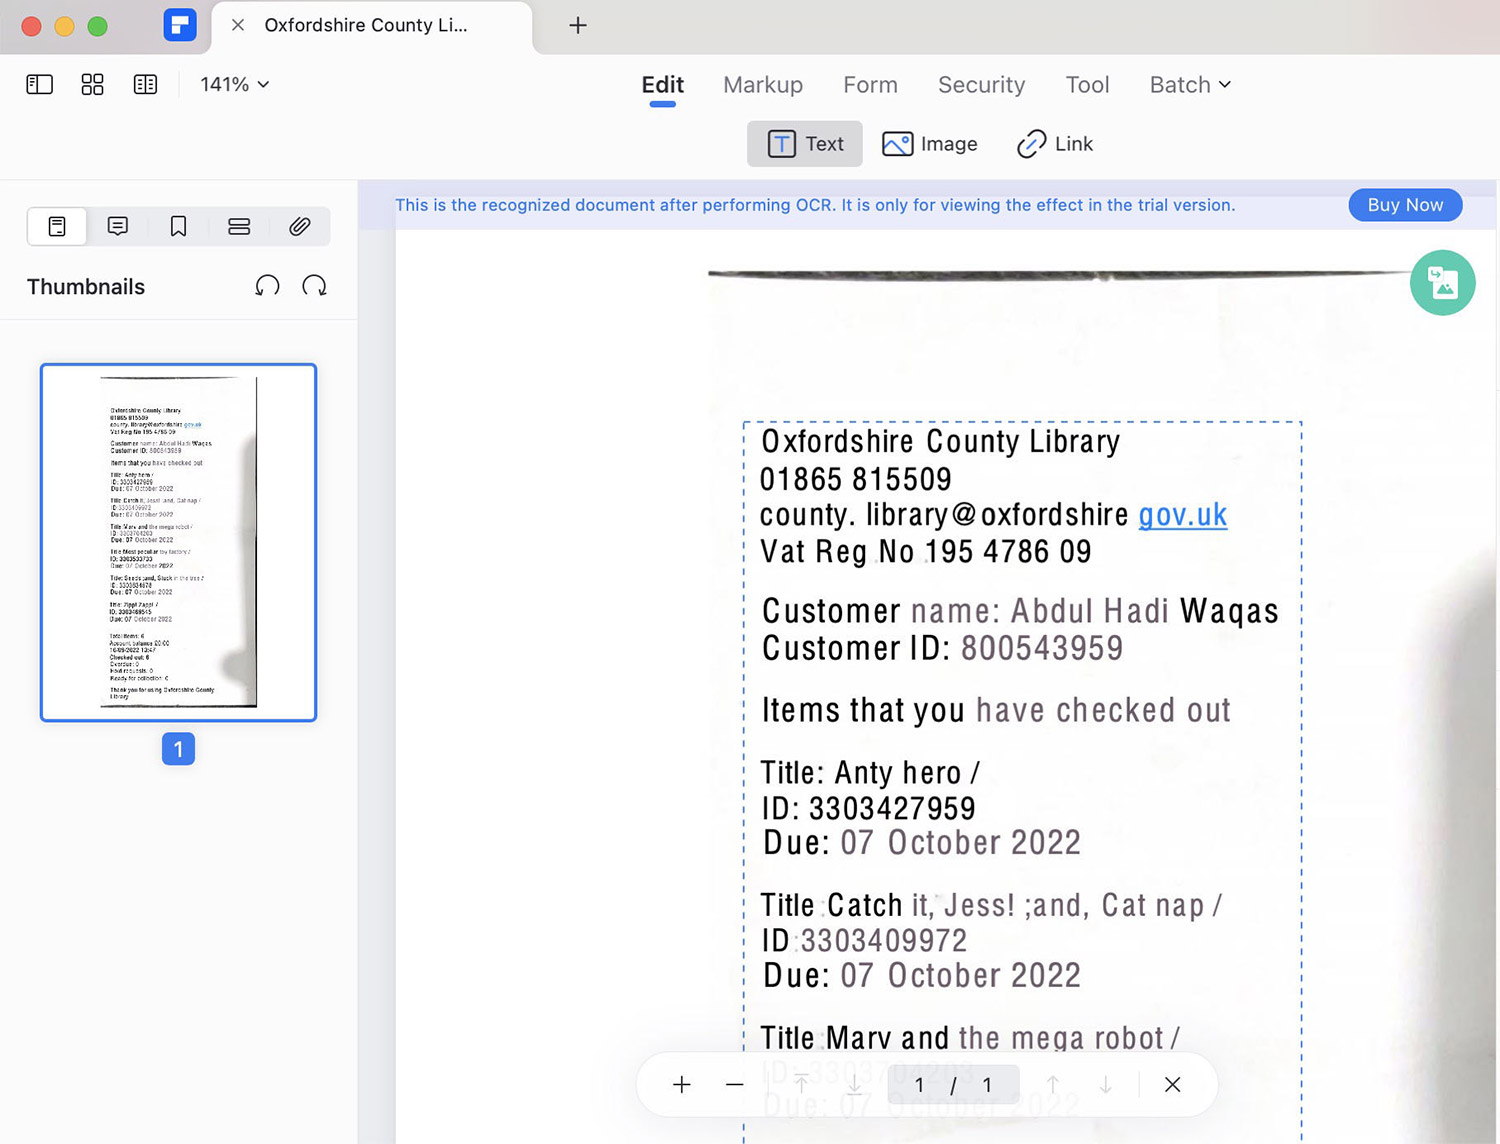Viewport: 1500px width, 1144px height.
Task: Rotate pages counterclockwise in Thumbnails
Action: 267,286
